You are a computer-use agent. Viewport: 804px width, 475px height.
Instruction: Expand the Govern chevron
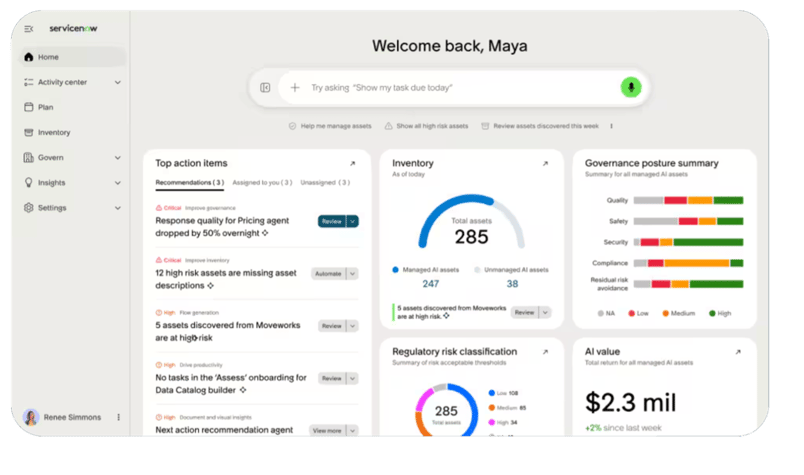coord(117,157)
